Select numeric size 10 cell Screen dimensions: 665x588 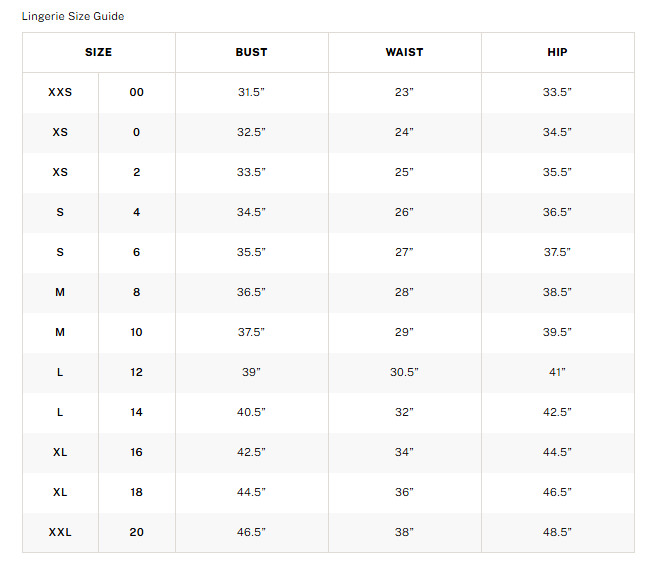point(137,332)
